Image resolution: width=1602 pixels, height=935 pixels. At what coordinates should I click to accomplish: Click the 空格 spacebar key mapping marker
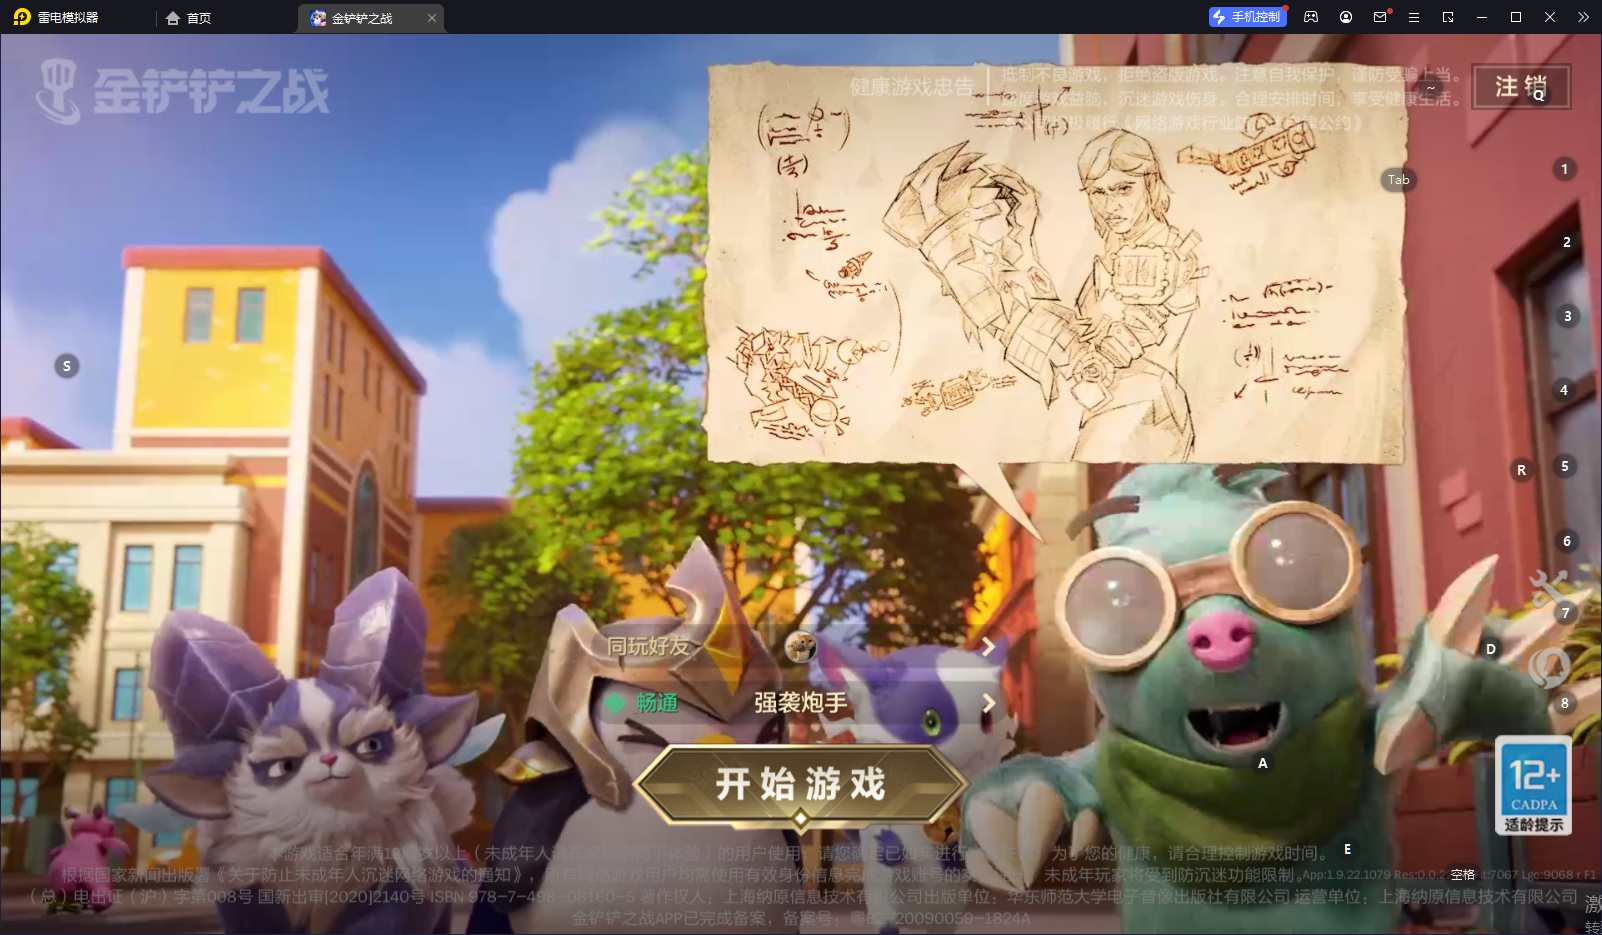(x=1463, y=874)
